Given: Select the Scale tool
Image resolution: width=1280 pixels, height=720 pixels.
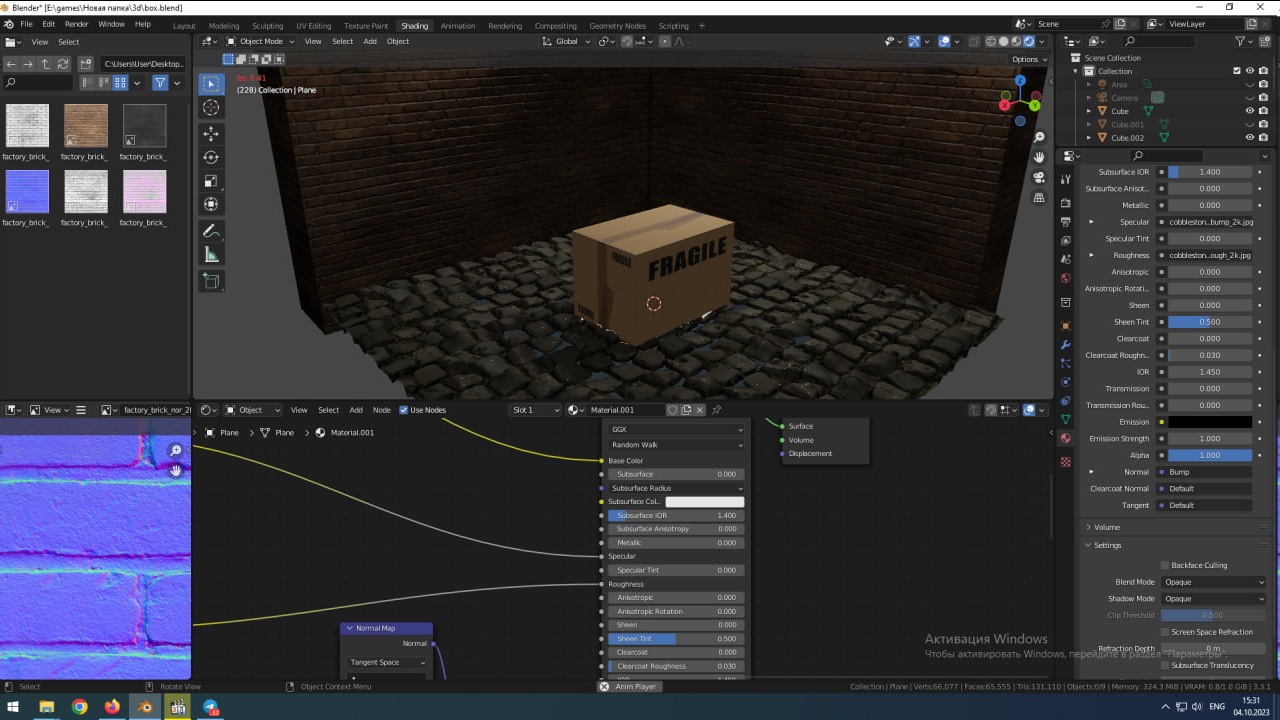Looking at the screenshot, I should 211,181.
